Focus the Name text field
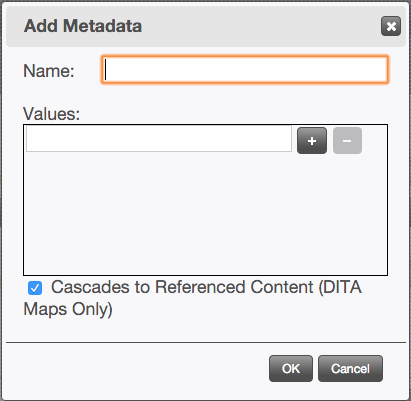The width and height of the screenshot is (411, 401). tap(245, 69)
